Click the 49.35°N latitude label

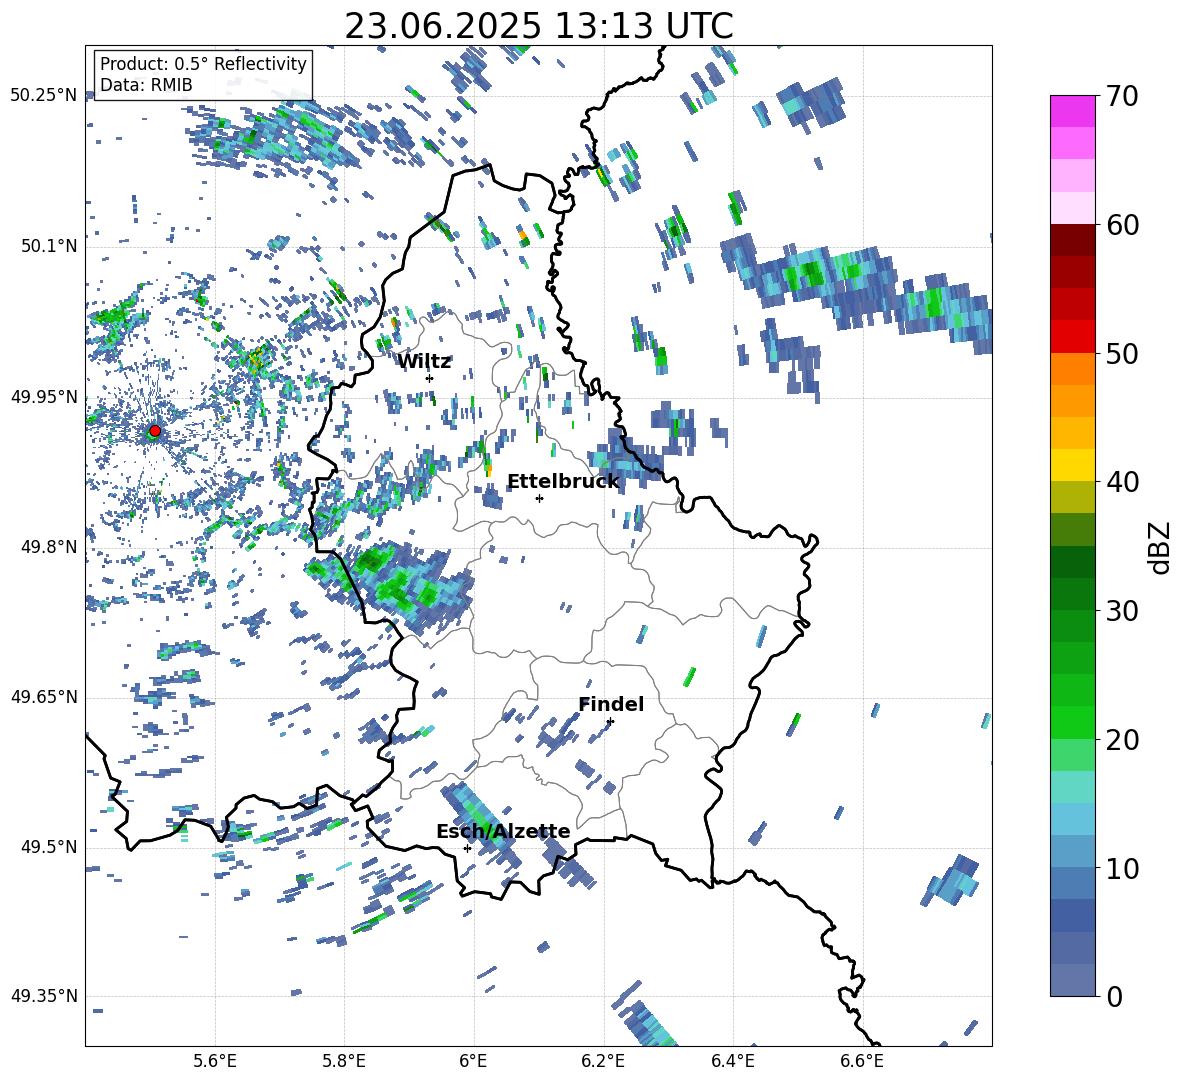[x=44, y=996]
